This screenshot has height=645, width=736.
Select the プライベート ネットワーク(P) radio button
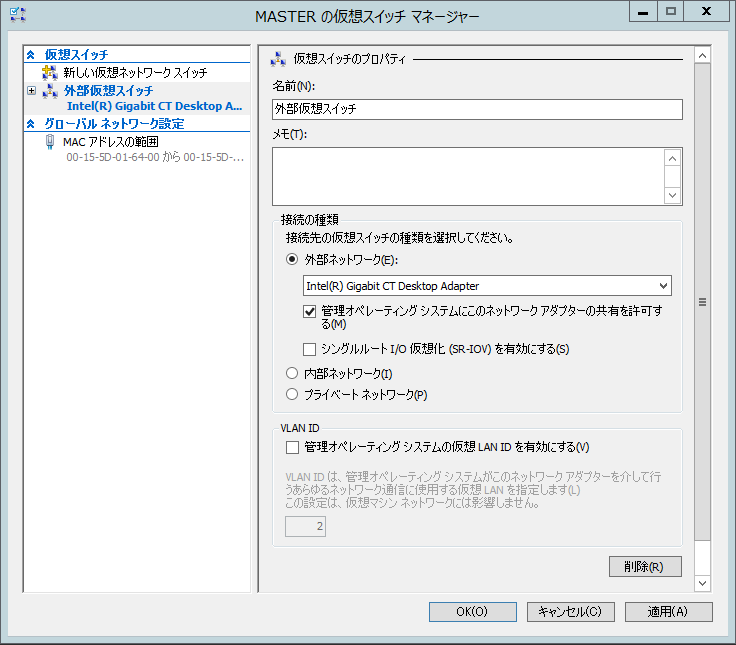tap(292, 394)
